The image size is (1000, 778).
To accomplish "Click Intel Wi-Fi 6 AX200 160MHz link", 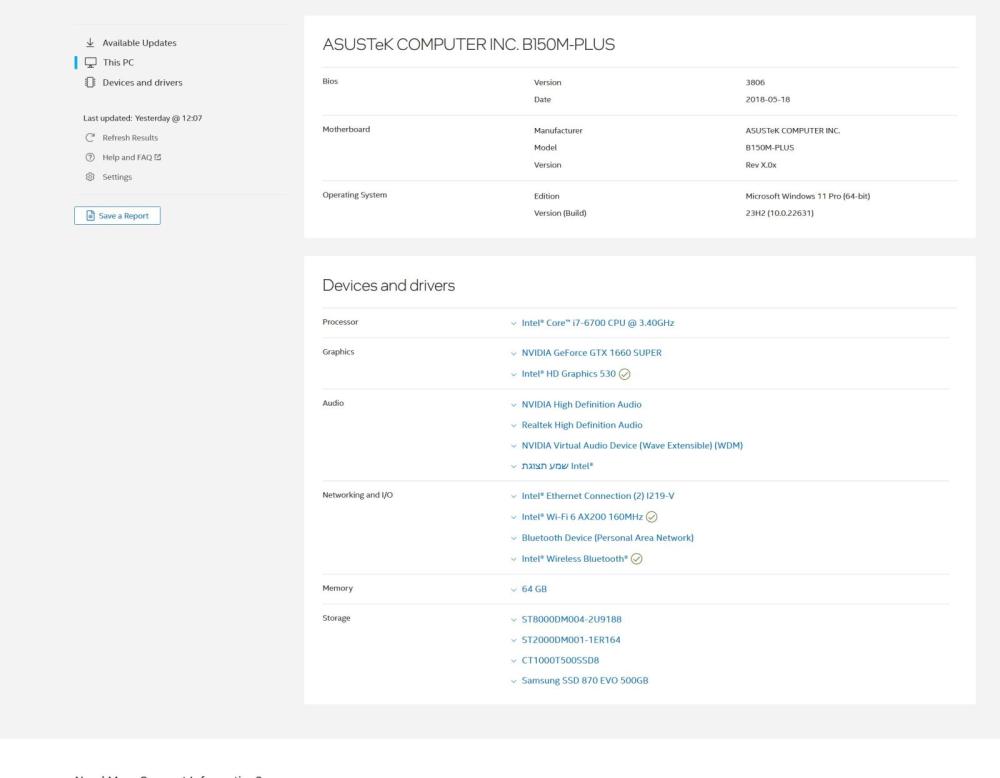I will tap(582, 517).
